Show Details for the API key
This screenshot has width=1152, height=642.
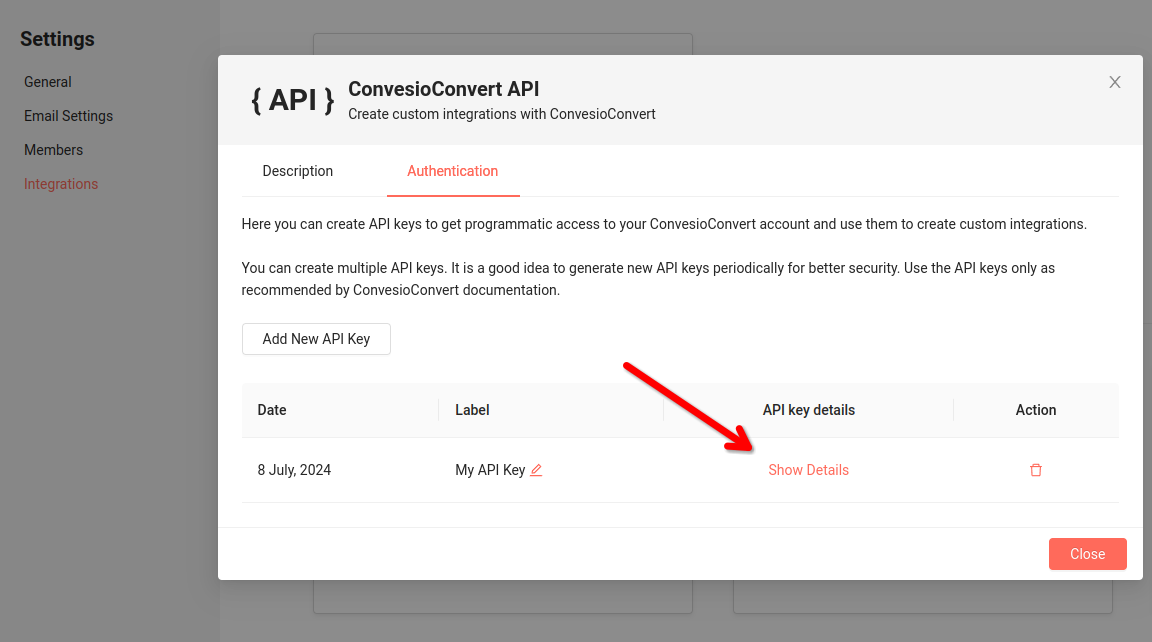(808, 469)
